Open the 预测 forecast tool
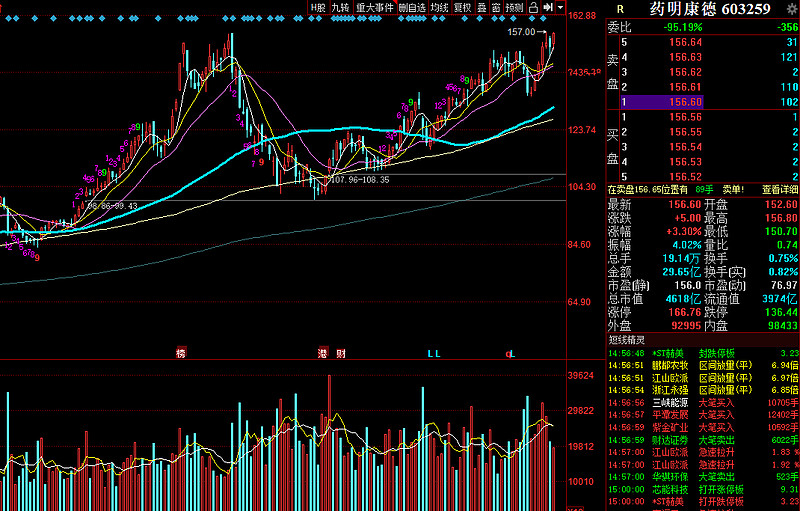The image size is (800, 511). pyautogui.click(x=514, y=7)
